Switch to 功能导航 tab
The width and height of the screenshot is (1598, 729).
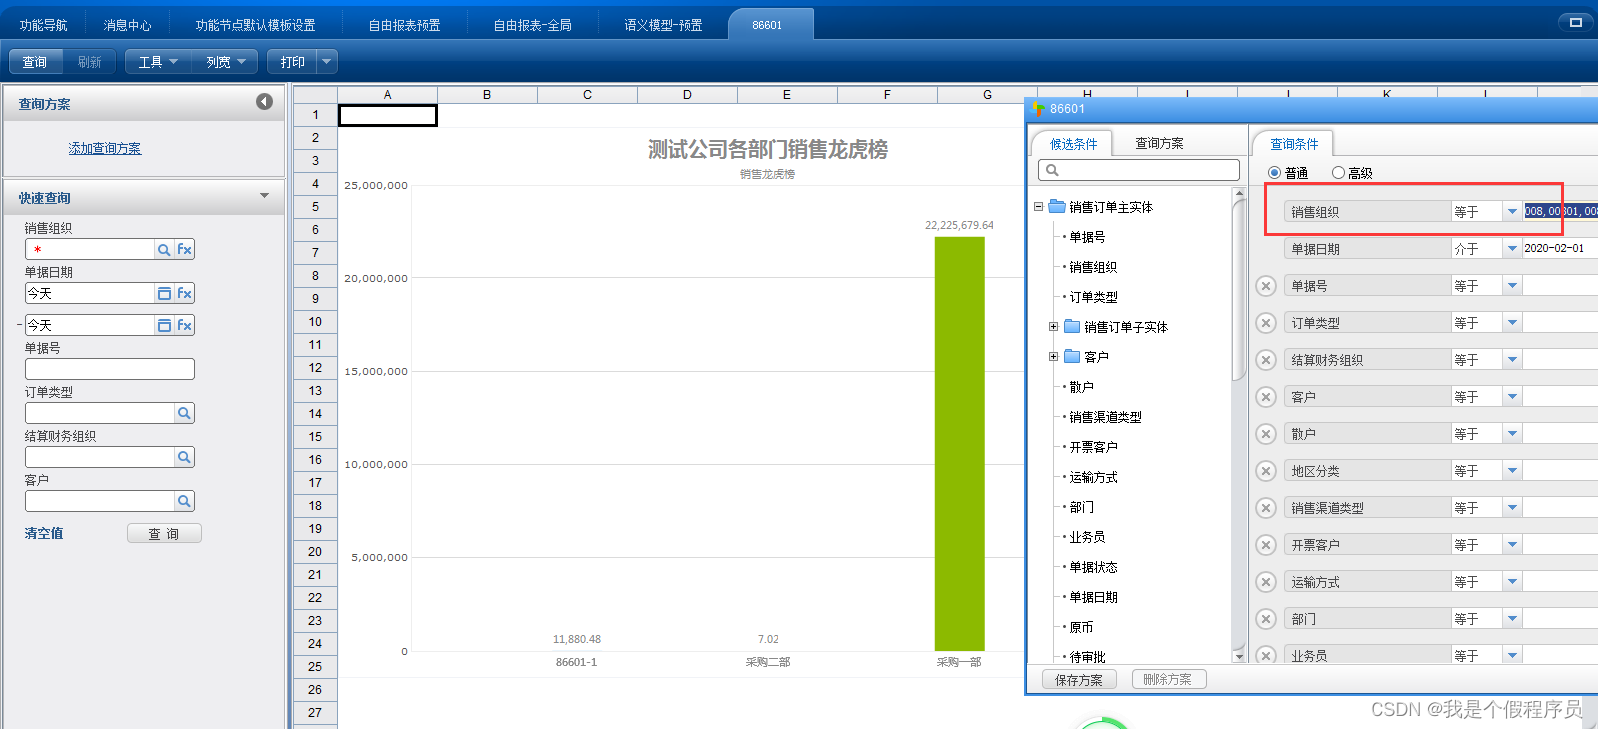[x=43, y=25]
